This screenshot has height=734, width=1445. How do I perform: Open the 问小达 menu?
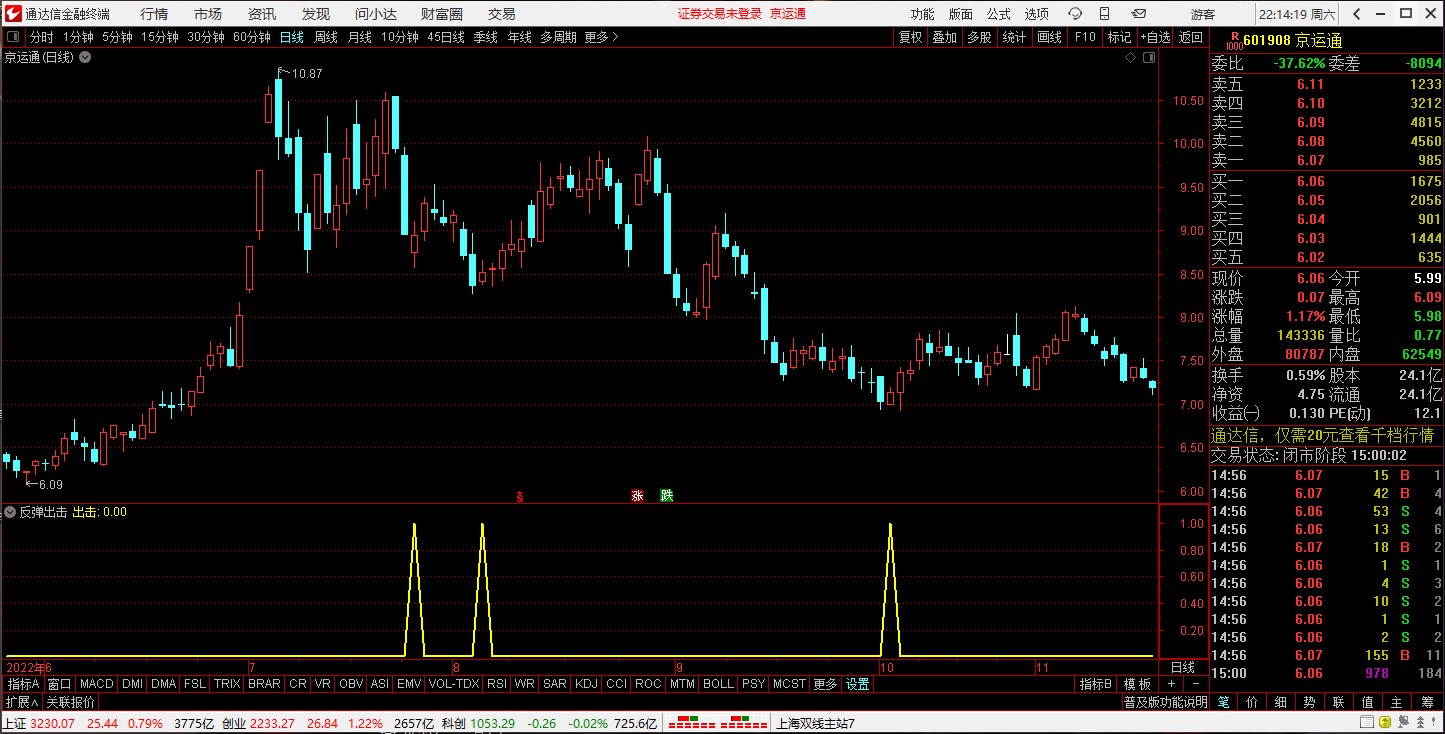pyautogui.click(x=376, y=14)
